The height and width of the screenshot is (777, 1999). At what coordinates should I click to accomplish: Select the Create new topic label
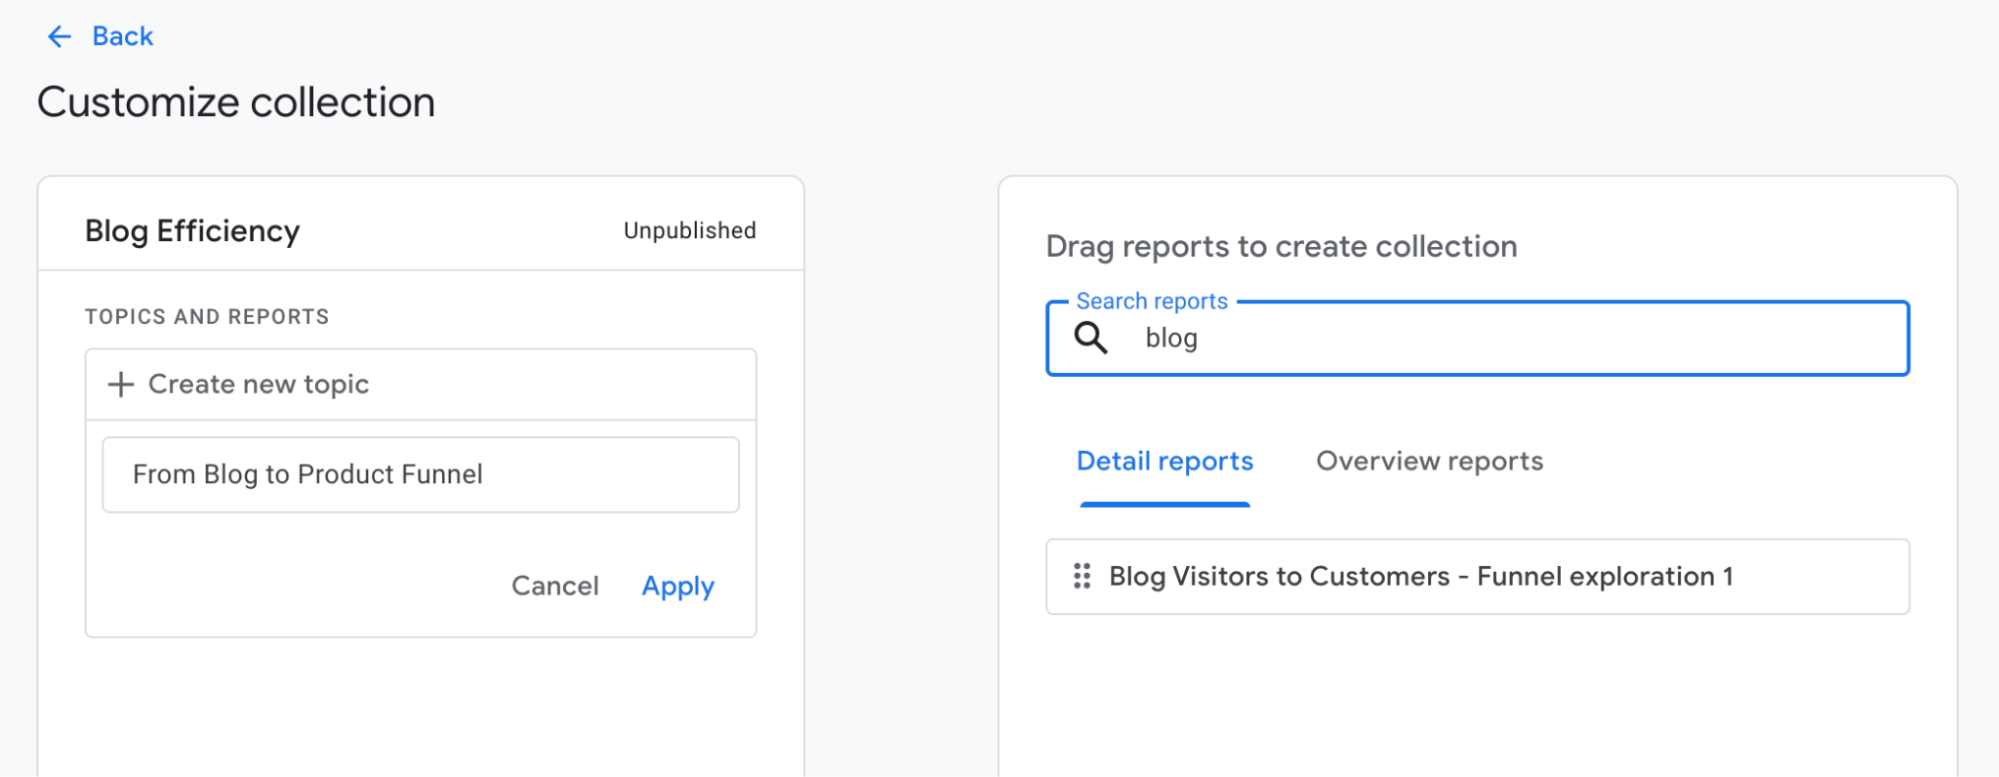258,385
